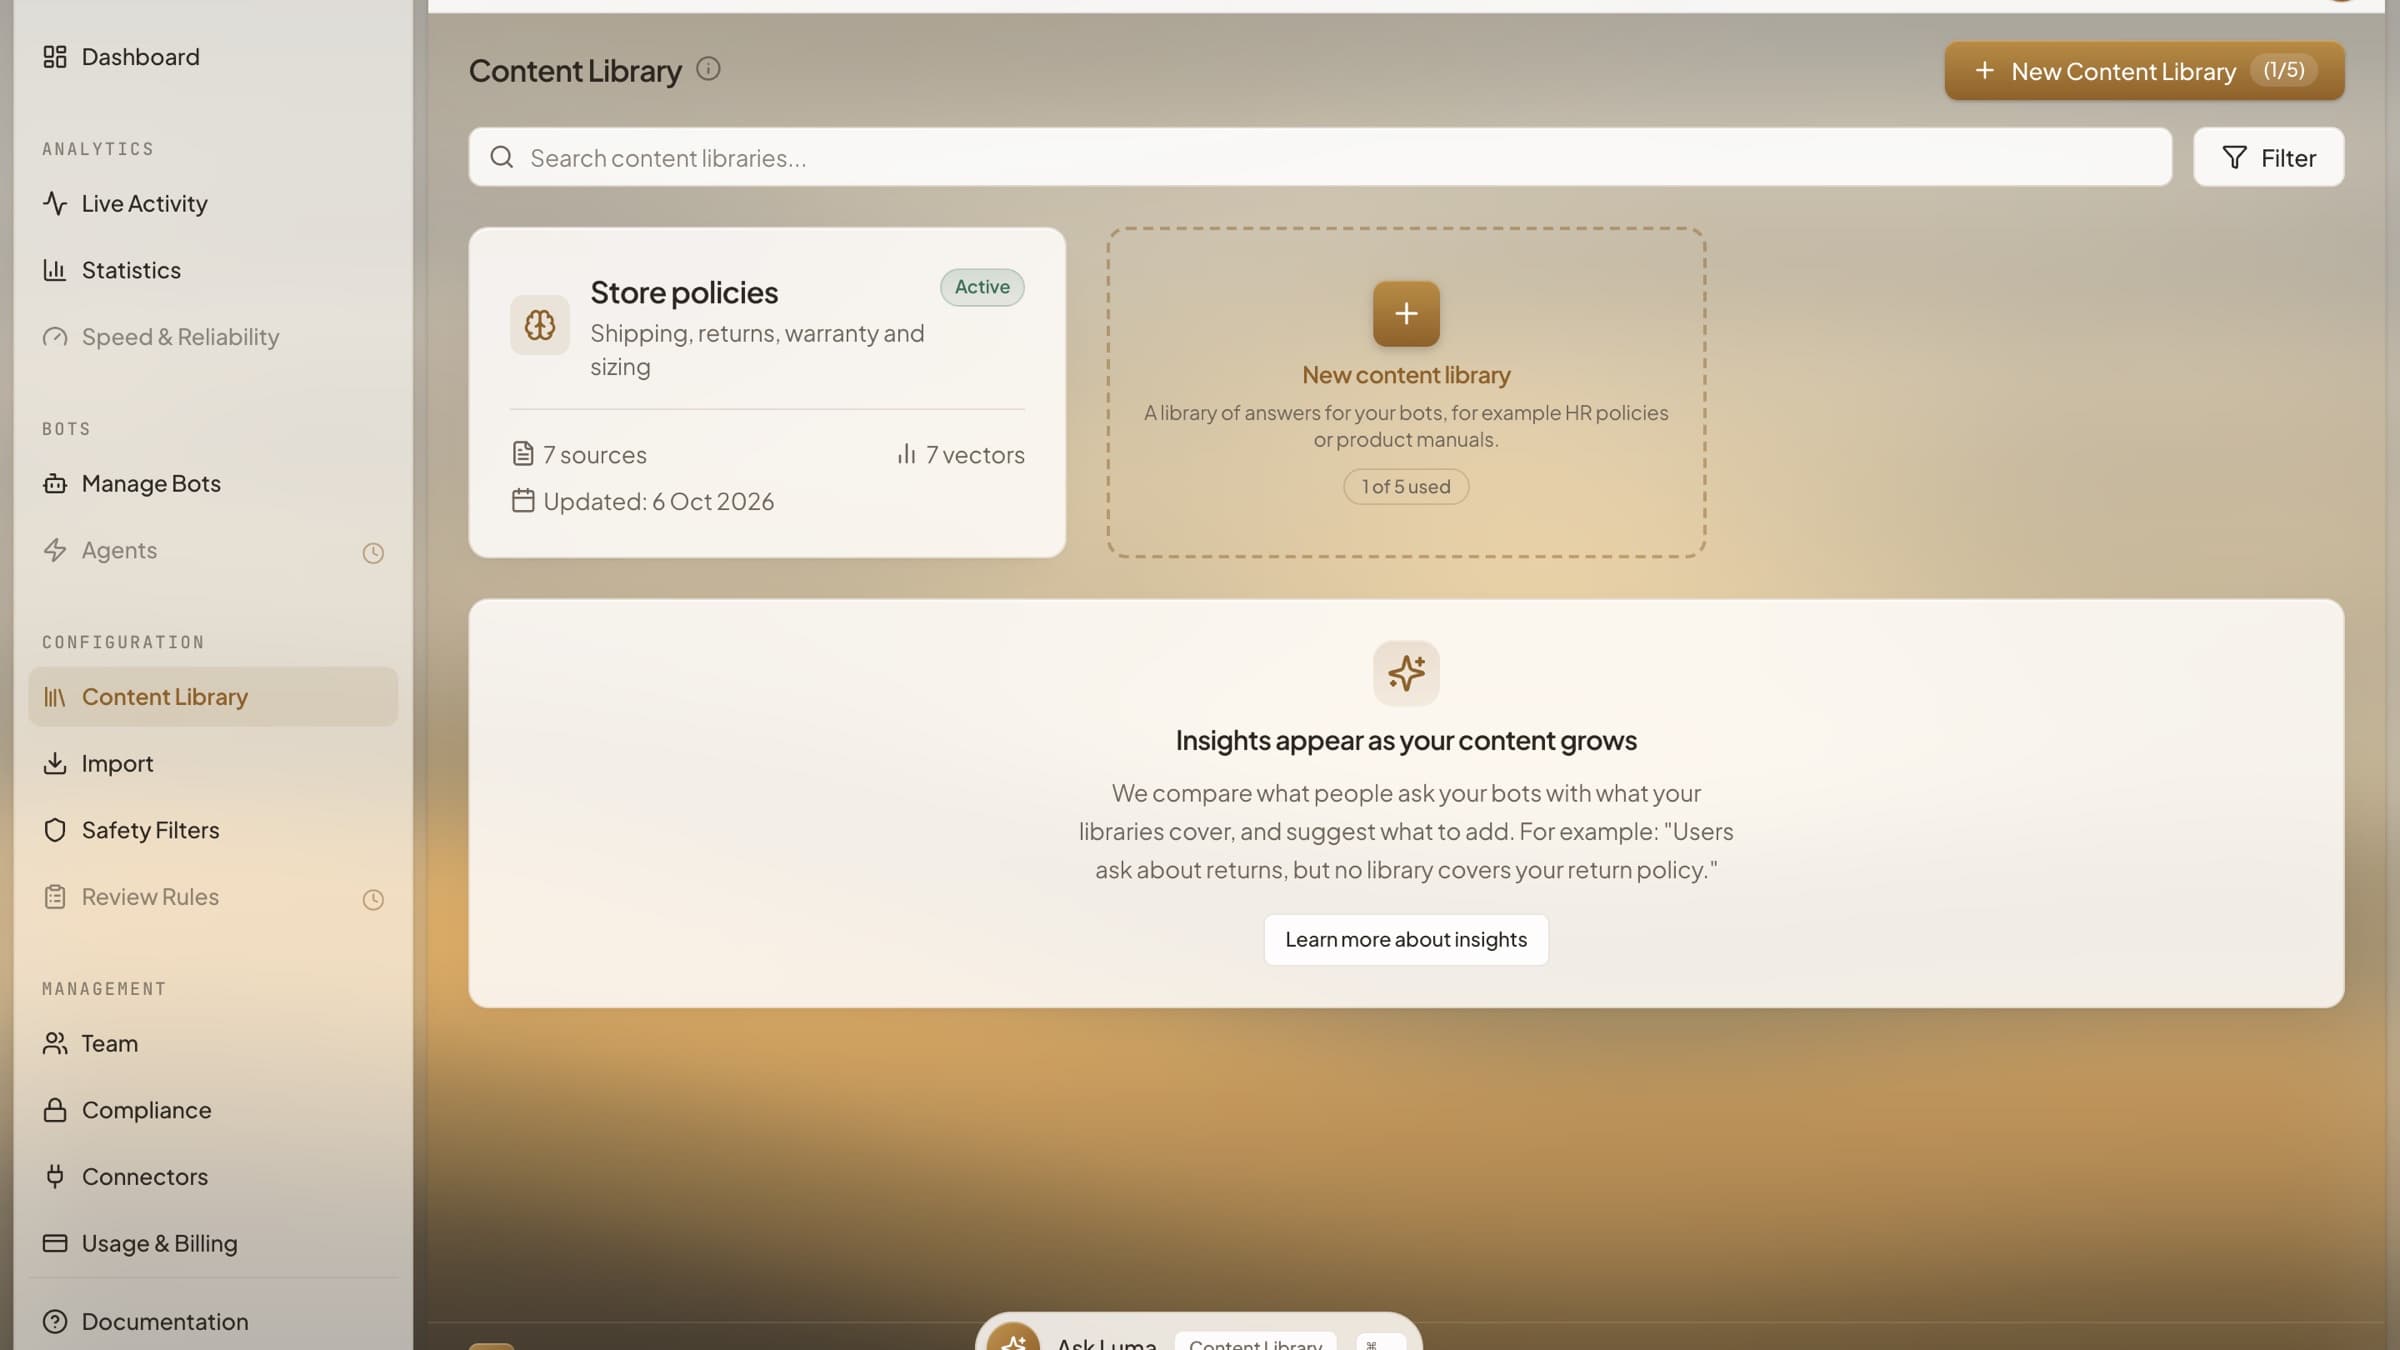
Task: Open the Team management page
Action: tap(213, 1043)
